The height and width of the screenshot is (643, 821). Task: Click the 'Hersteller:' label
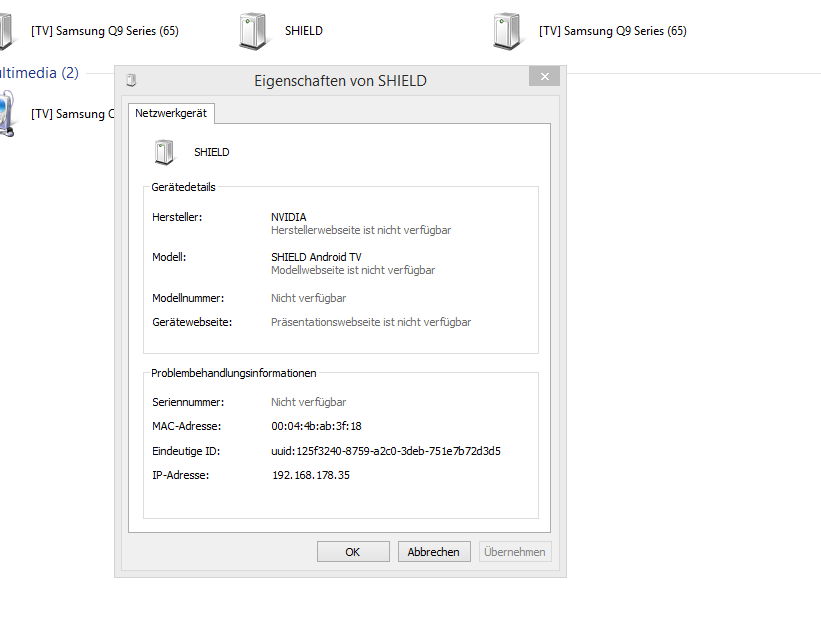tap(177, 217)
